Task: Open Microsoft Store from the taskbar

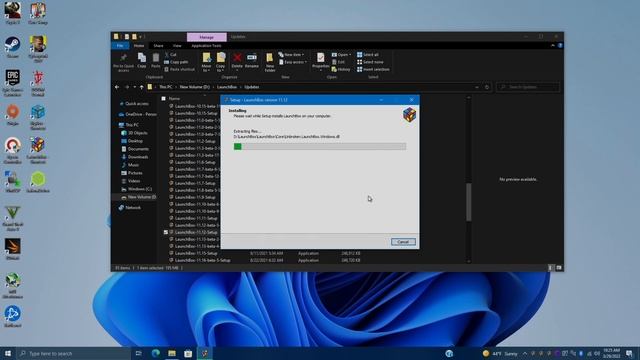Action: [x=188, y=353]
